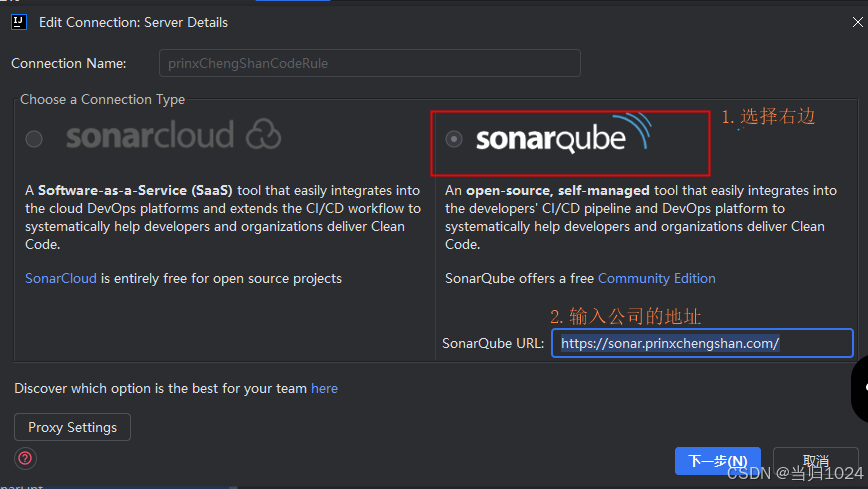Click 'Edit Connection: Server Details' title

(133, 23)
